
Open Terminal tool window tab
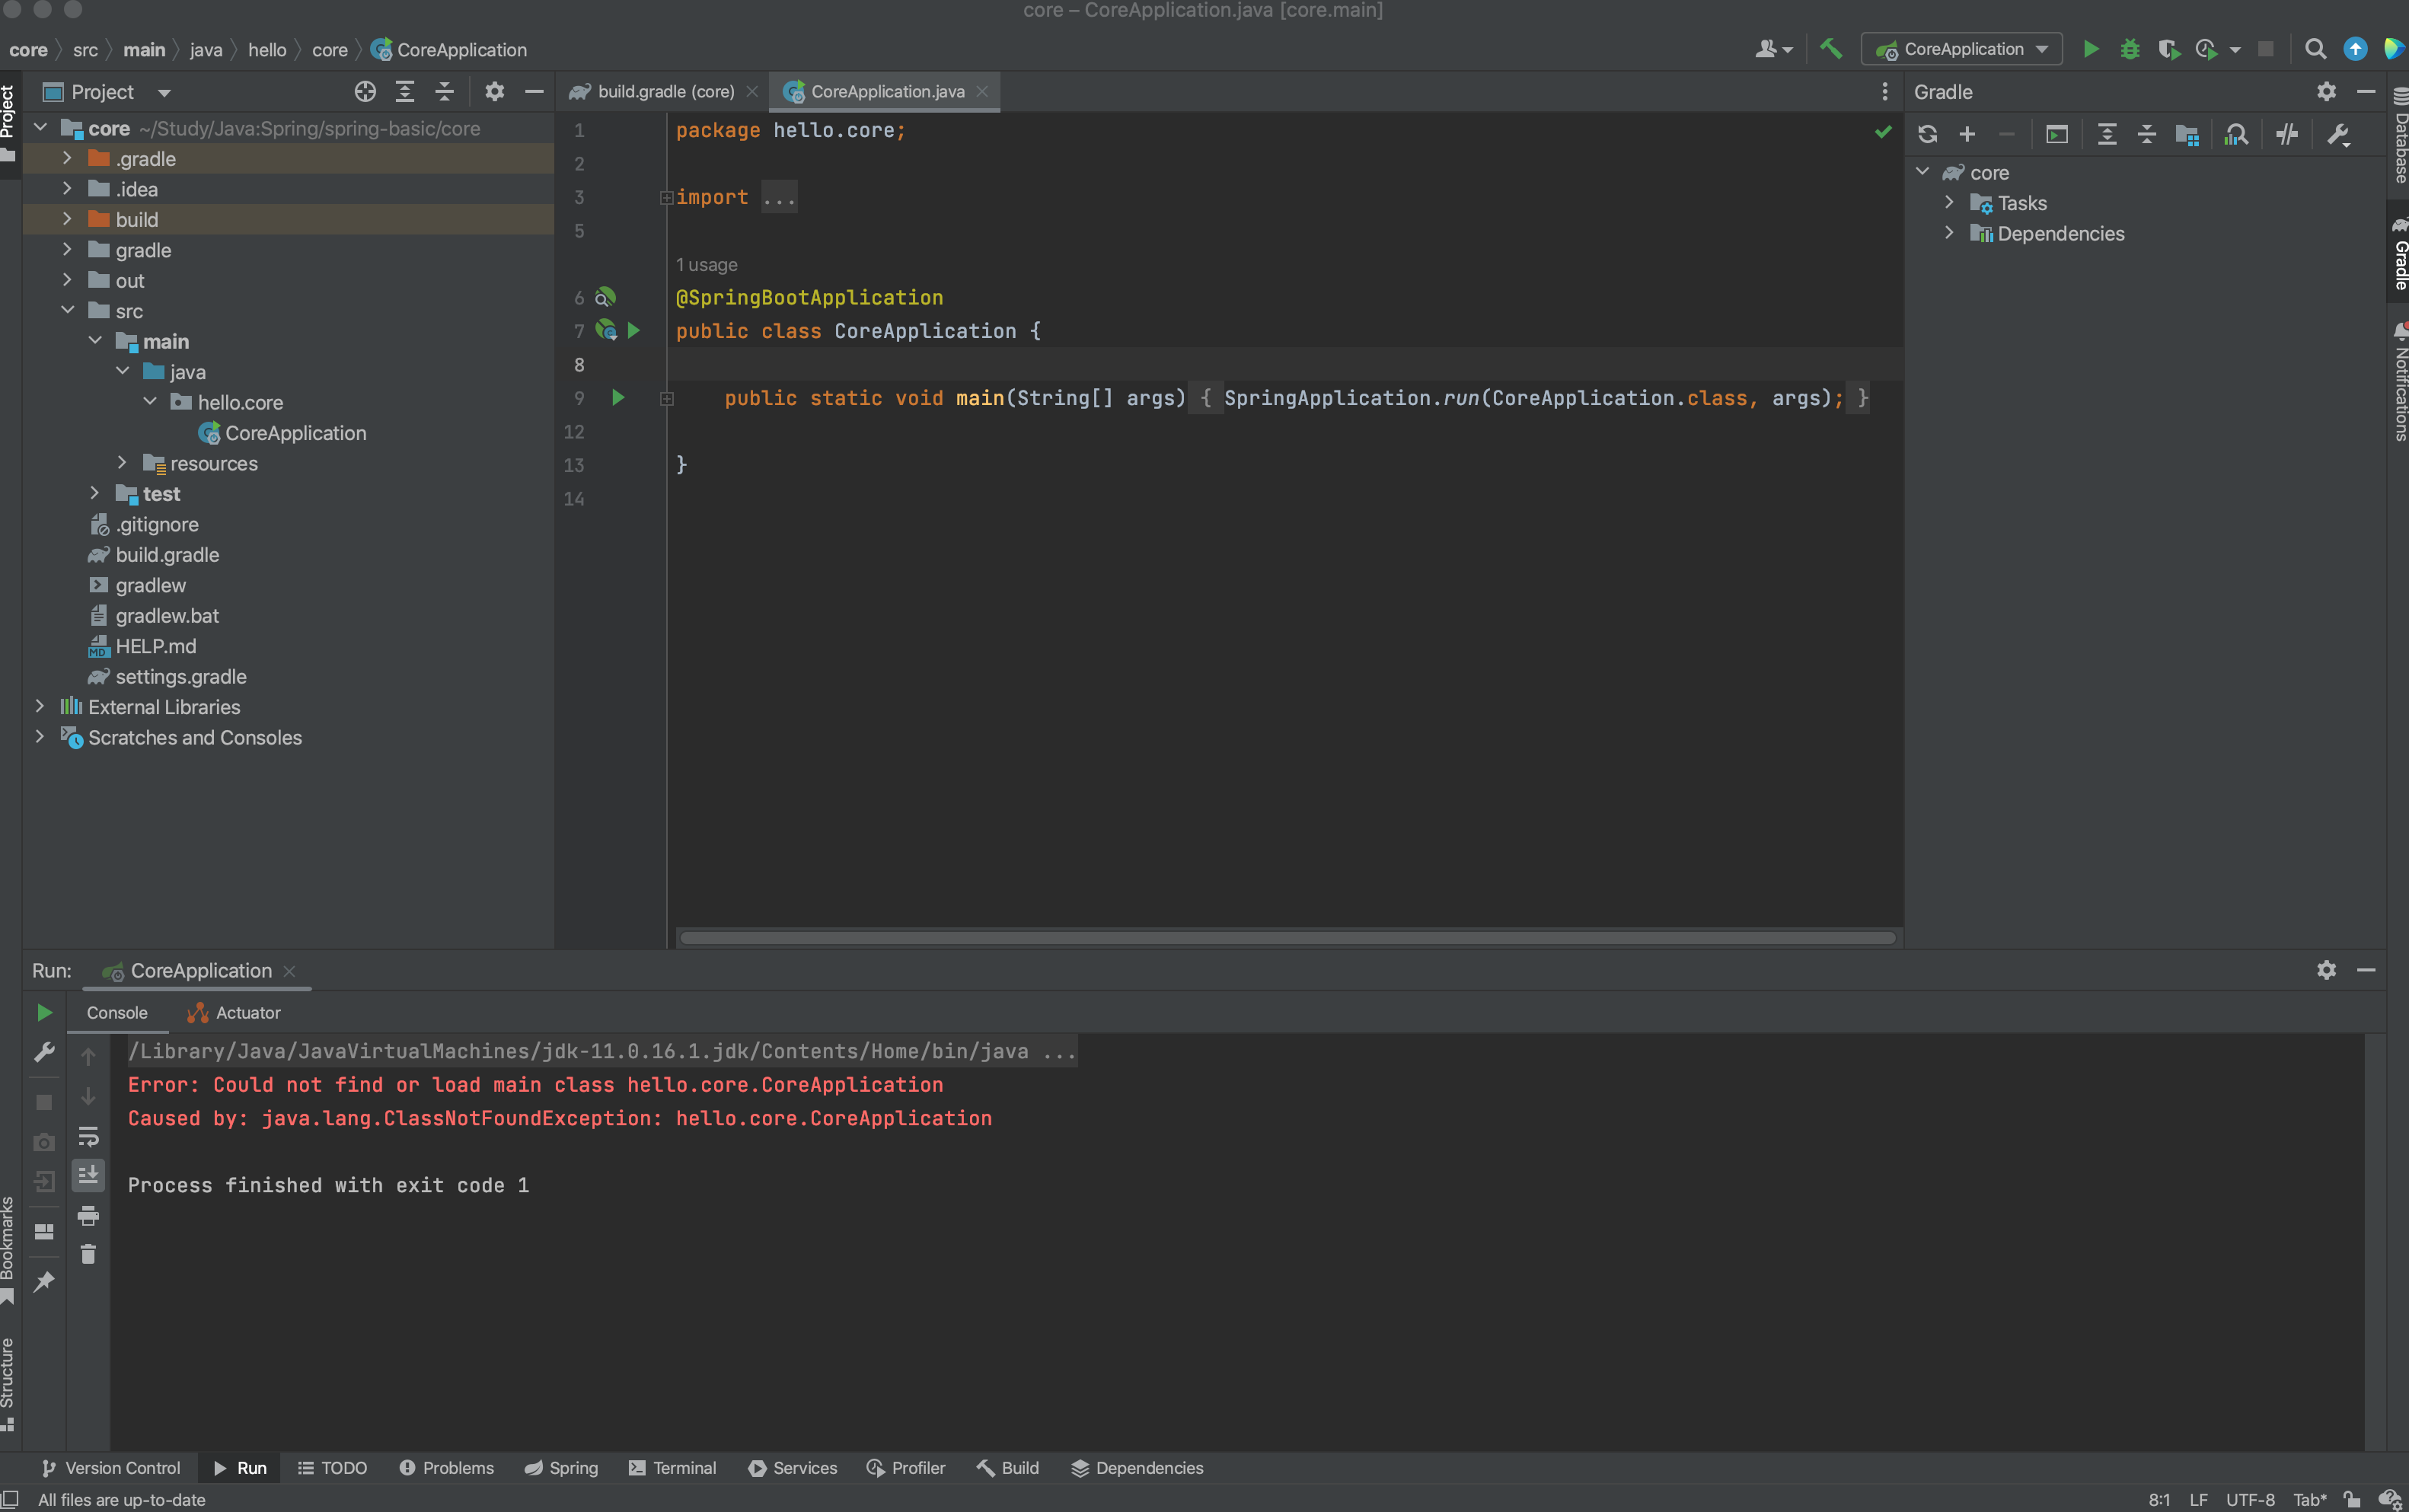tap(672, 1468)
